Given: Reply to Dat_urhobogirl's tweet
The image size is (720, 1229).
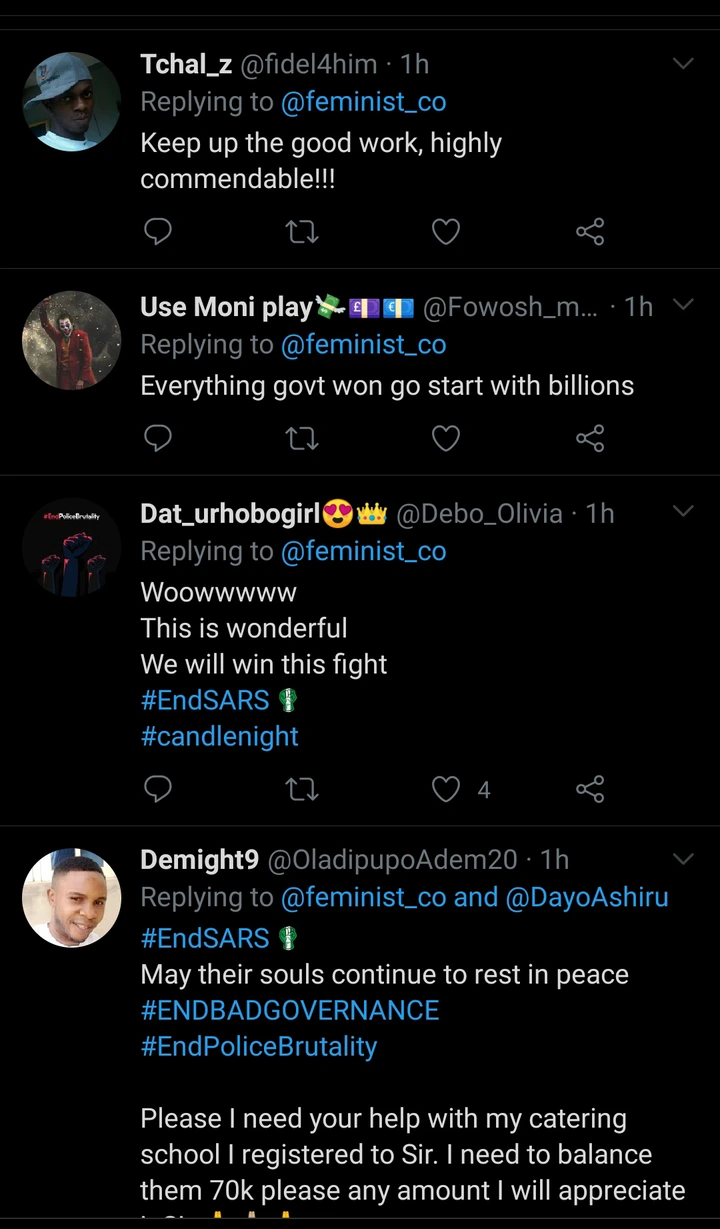Looking at the screenshot, I should [158, 790].
